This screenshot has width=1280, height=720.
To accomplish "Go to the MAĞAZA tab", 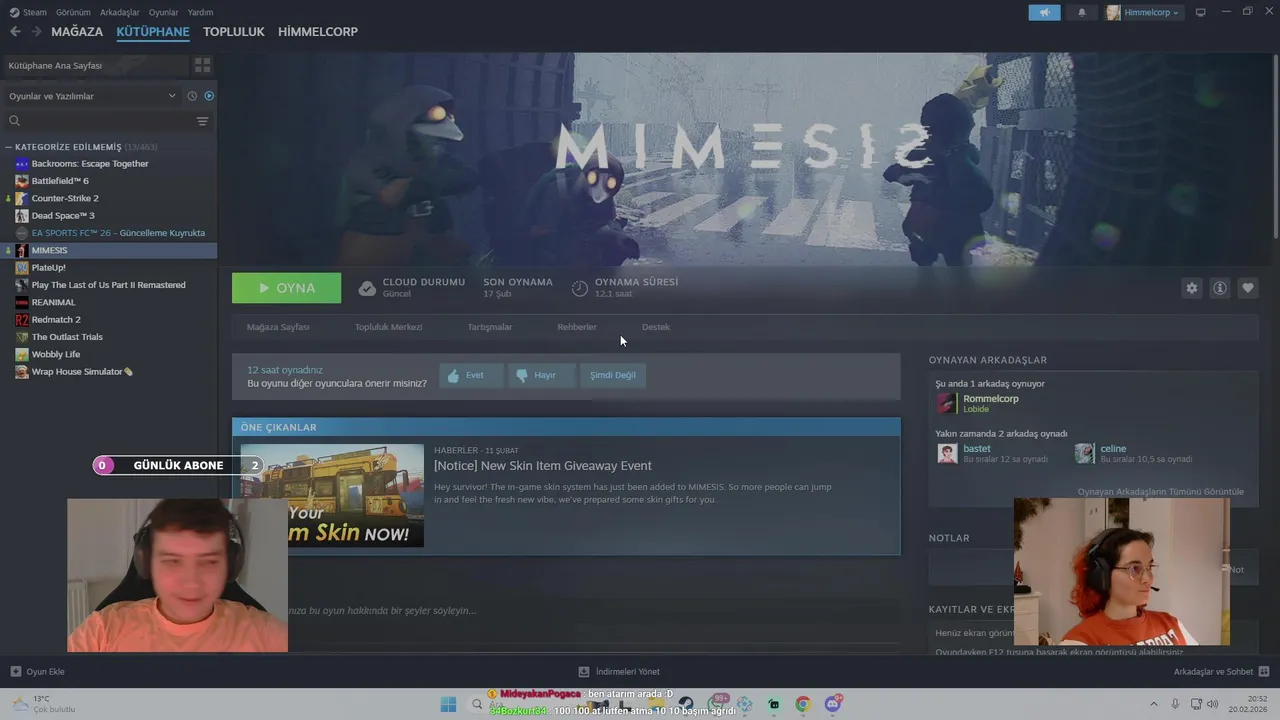I will click(x=77, y=32).
